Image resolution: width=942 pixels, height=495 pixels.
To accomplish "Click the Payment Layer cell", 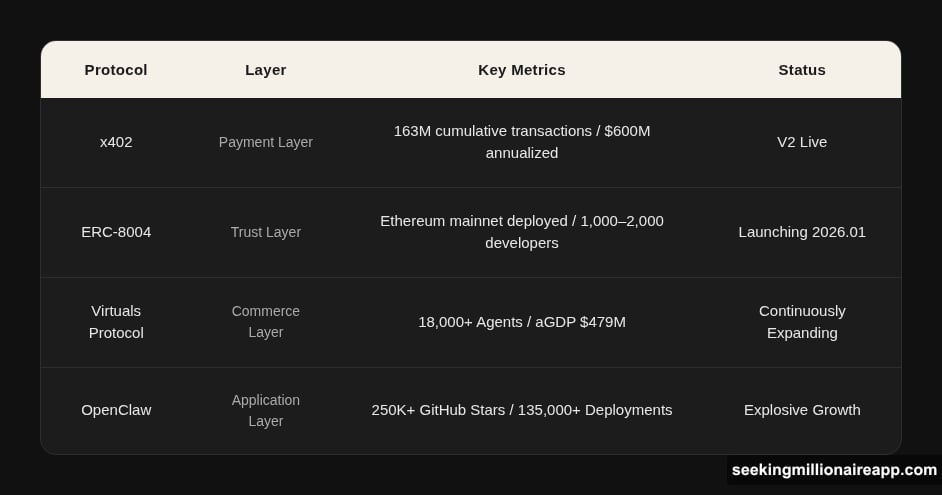I will pos(266,142).
